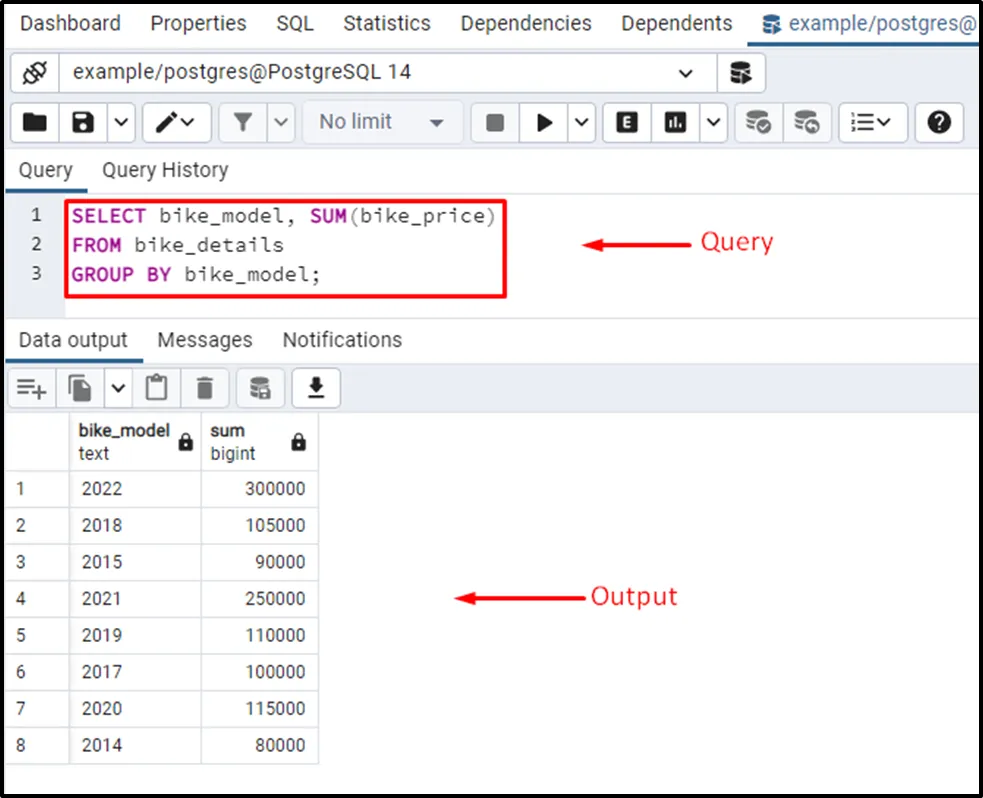
Task: Click the Explain (E) icon
Action: tap(627, 122)
